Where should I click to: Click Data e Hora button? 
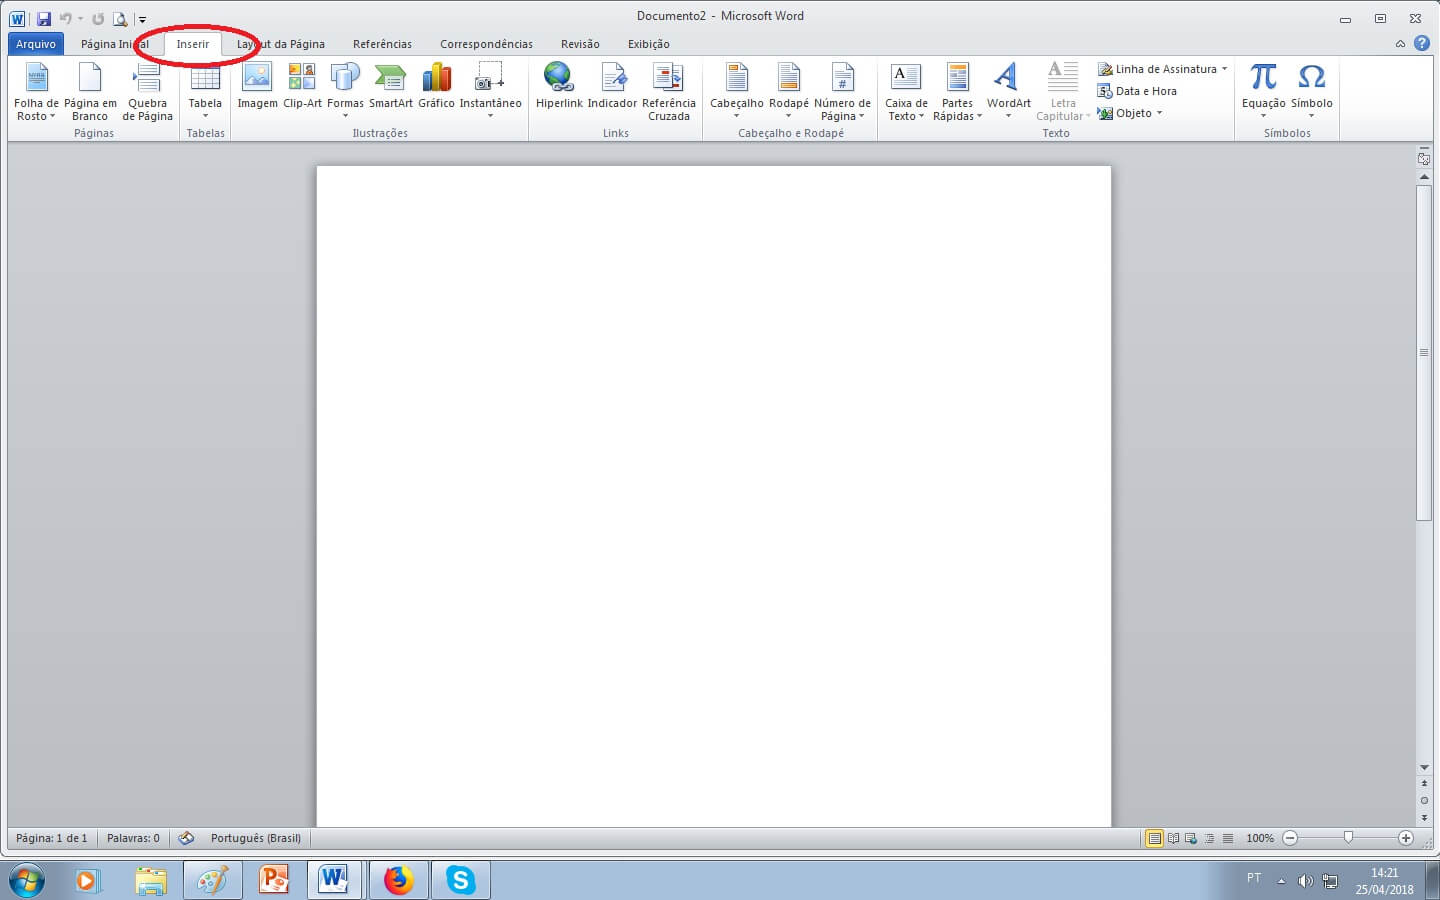click(x=1137, y=91)
